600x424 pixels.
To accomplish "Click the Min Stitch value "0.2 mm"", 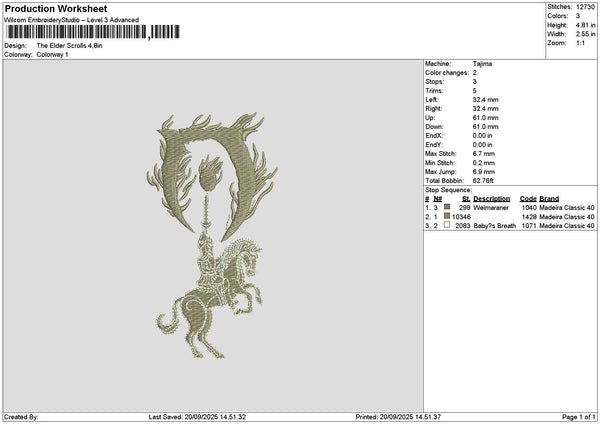I will click(x=484, y=163).
